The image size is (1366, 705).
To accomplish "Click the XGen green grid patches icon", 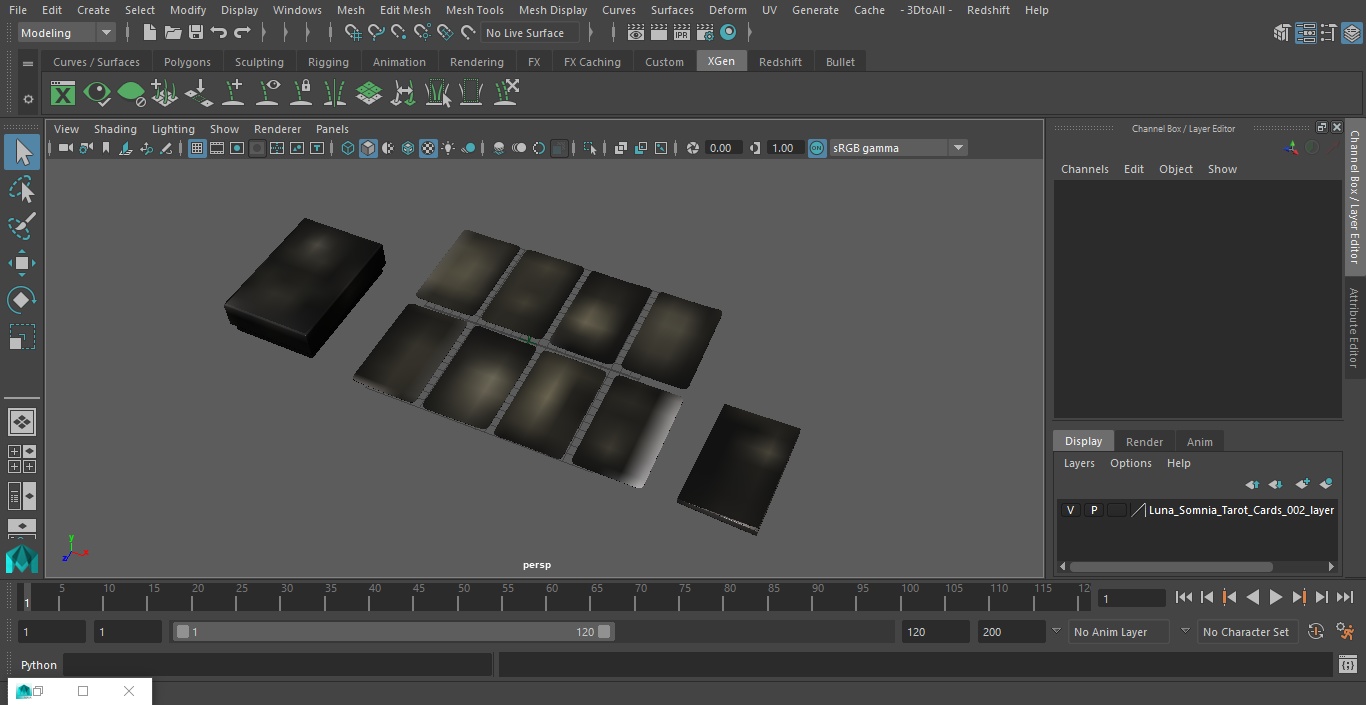I will click(369, 94).
